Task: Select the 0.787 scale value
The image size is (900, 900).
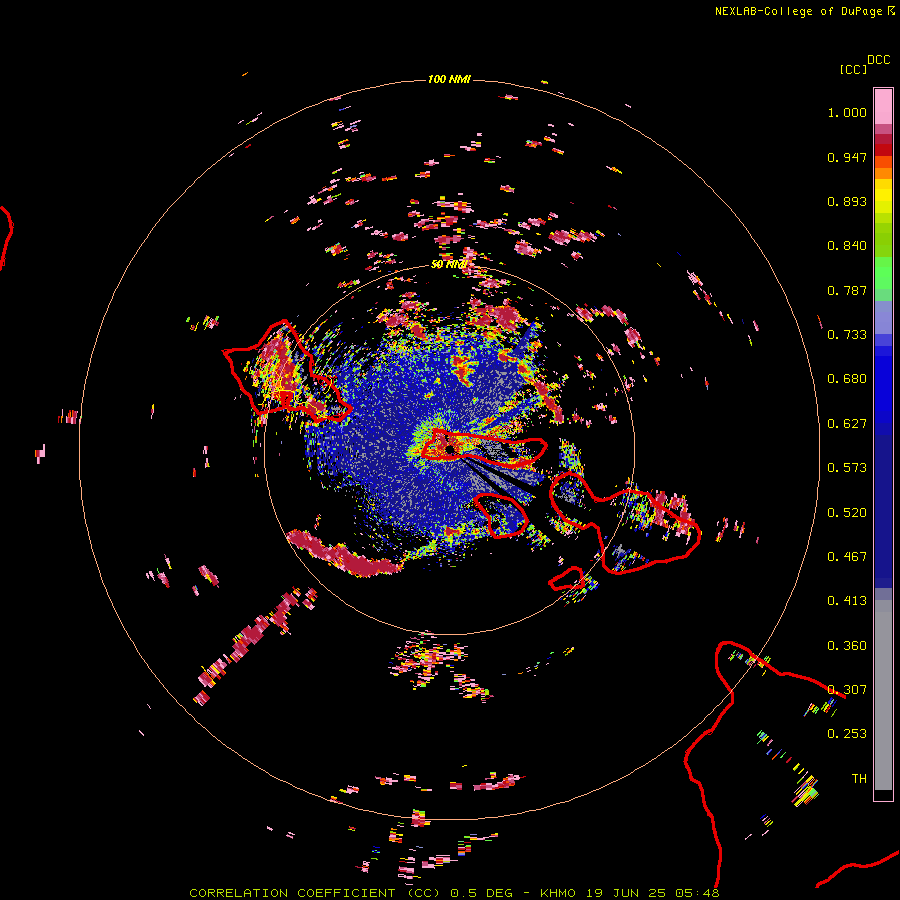Action: (847, 290)
